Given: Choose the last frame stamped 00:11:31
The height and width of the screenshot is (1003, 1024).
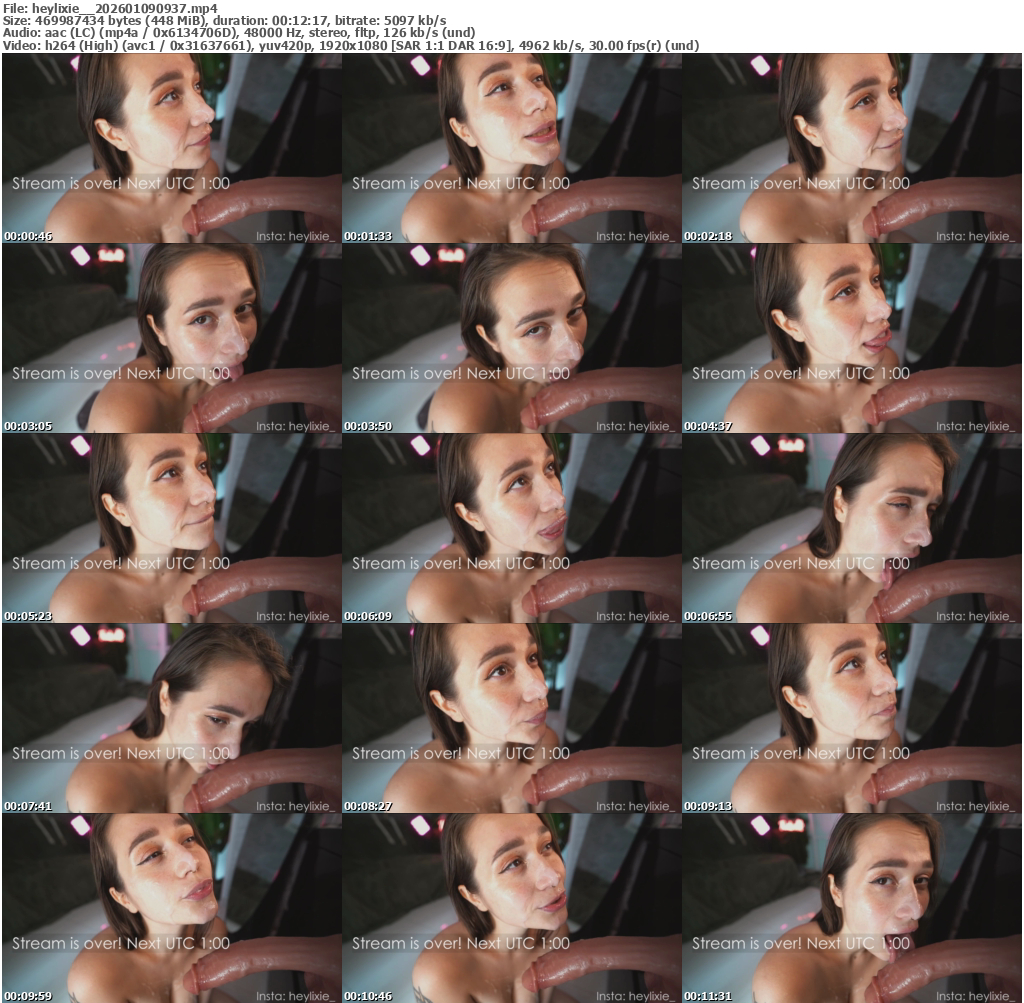Looking at the screenshot, I should coord(852,908).
